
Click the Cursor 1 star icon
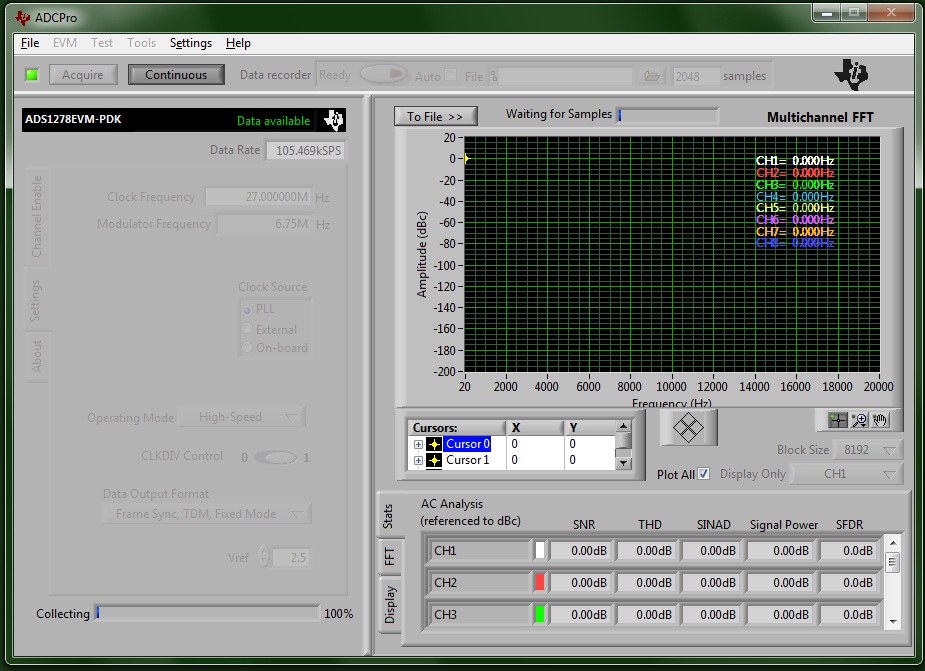click(434, 460)
